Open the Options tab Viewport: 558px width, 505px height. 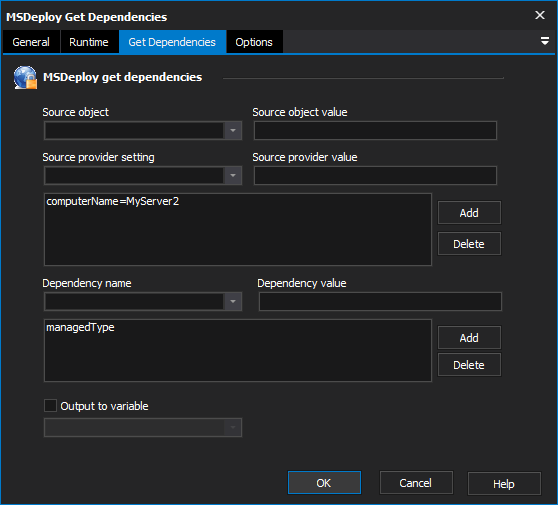point(254,42)
